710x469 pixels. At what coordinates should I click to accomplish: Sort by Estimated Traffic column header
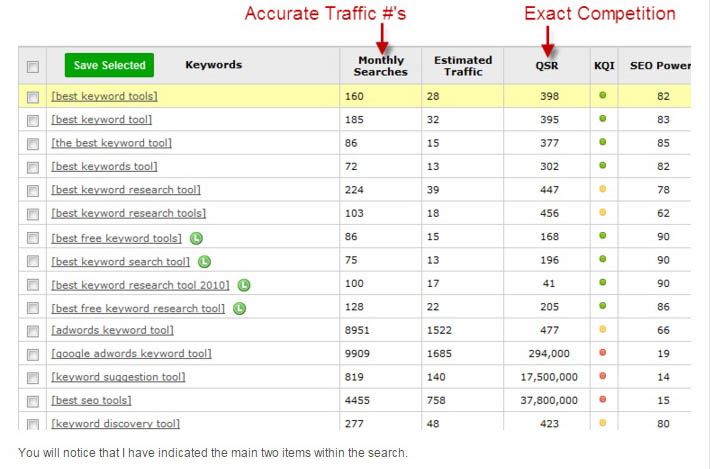tap(463, 66)
